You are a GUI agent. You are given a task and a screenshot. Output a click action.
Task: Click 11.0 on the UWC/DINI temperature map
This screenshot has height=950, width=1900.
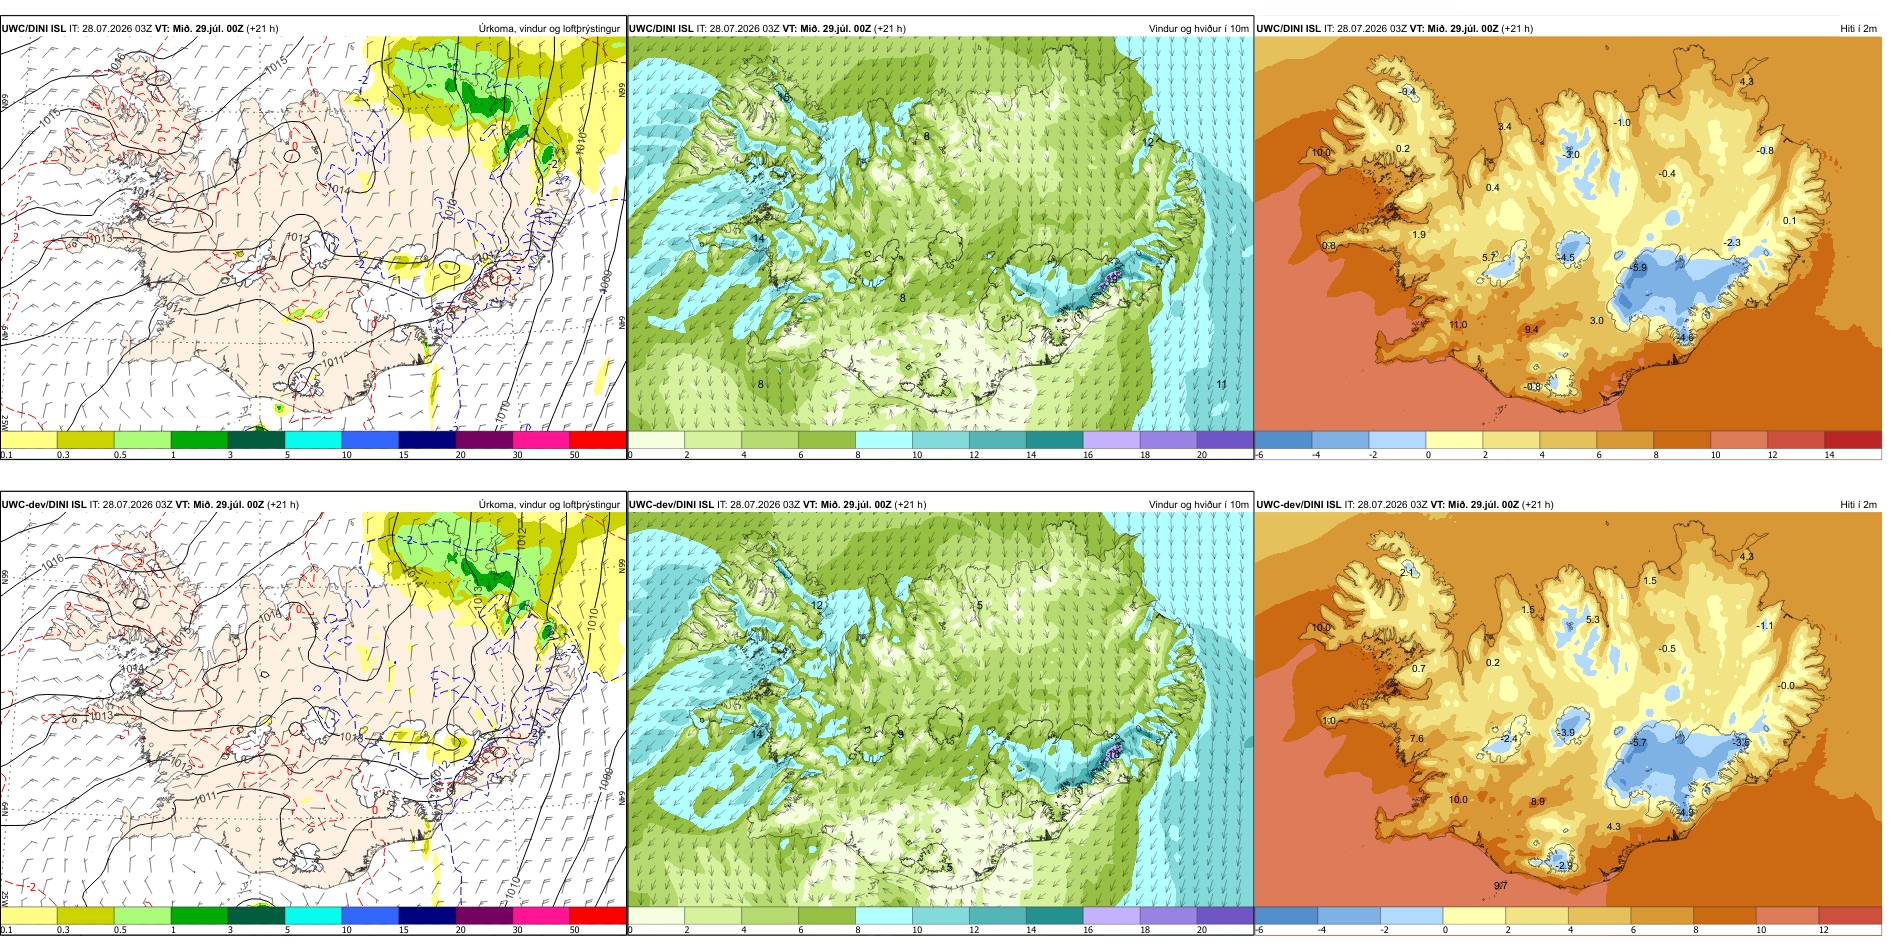click(x=1458, y=324)
